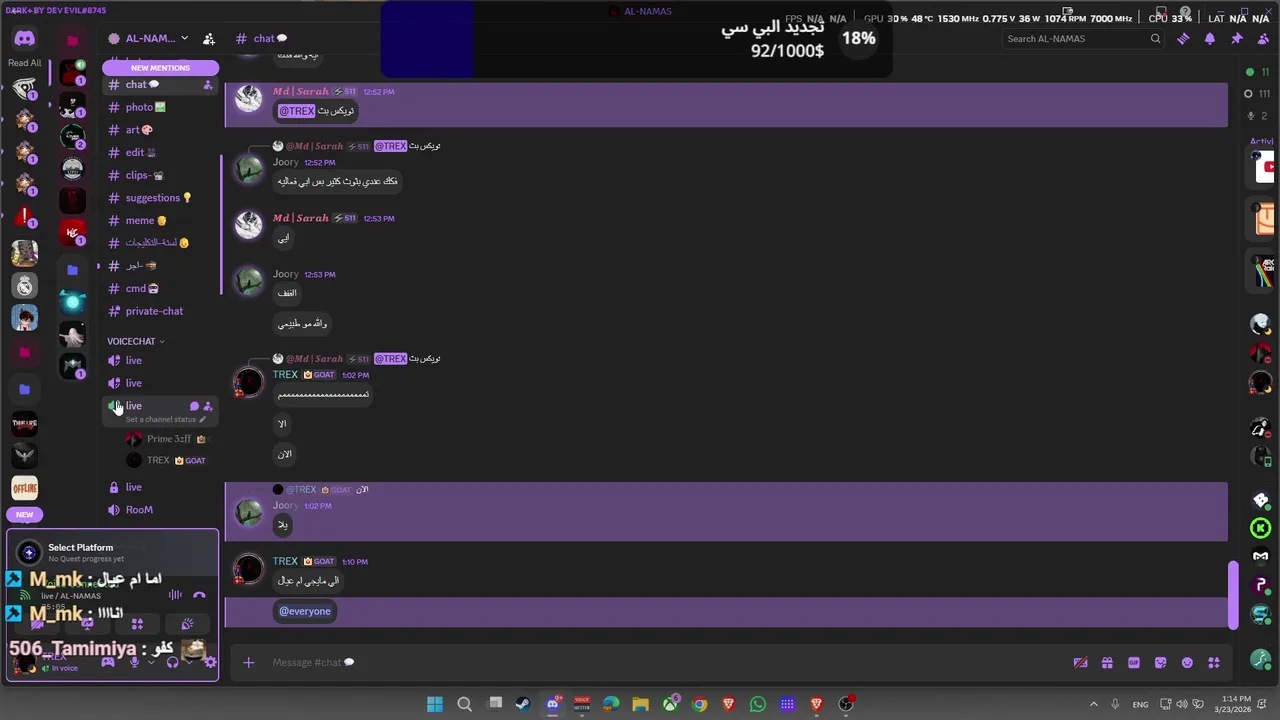Open sticker picker in message bar
This screenshot has width=1280, height=720.
[x=1160, y=662]
